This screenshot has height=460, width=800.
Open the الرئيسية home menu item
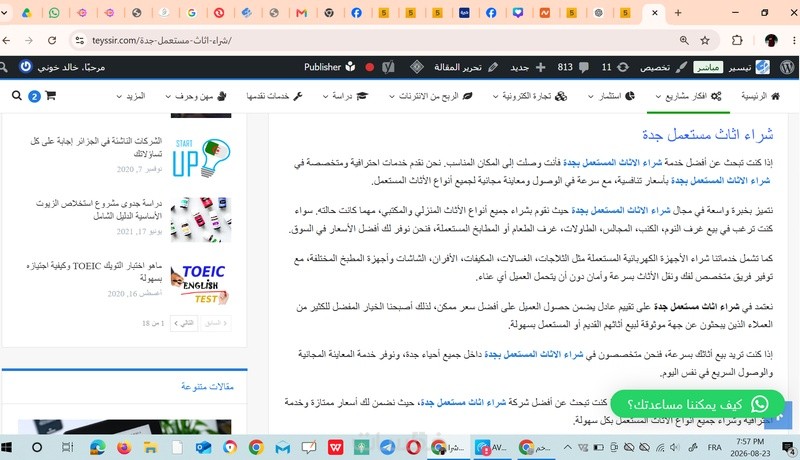tap(760, 96)
